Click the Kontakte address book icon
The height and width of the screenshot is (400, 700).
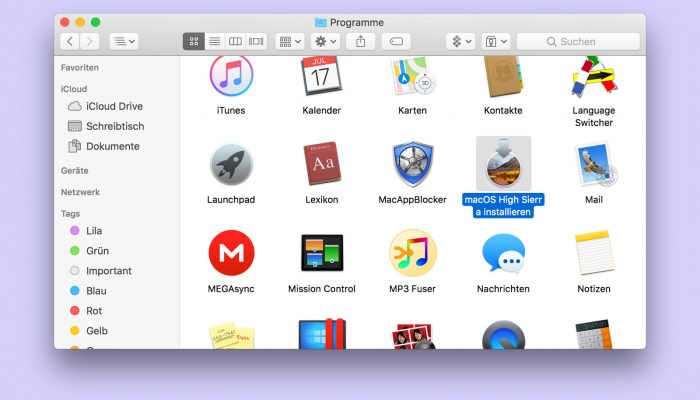point(503,77)
